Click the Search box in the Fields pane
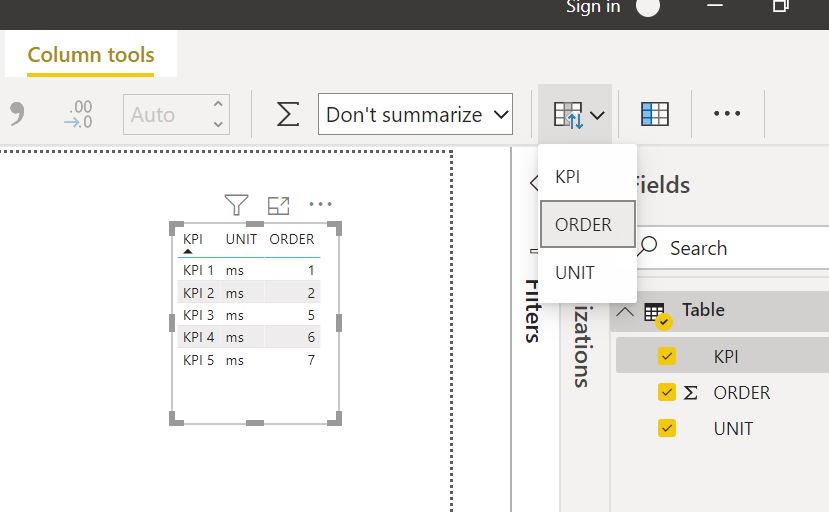The image size is (829, 512). (x=733, y=248)
